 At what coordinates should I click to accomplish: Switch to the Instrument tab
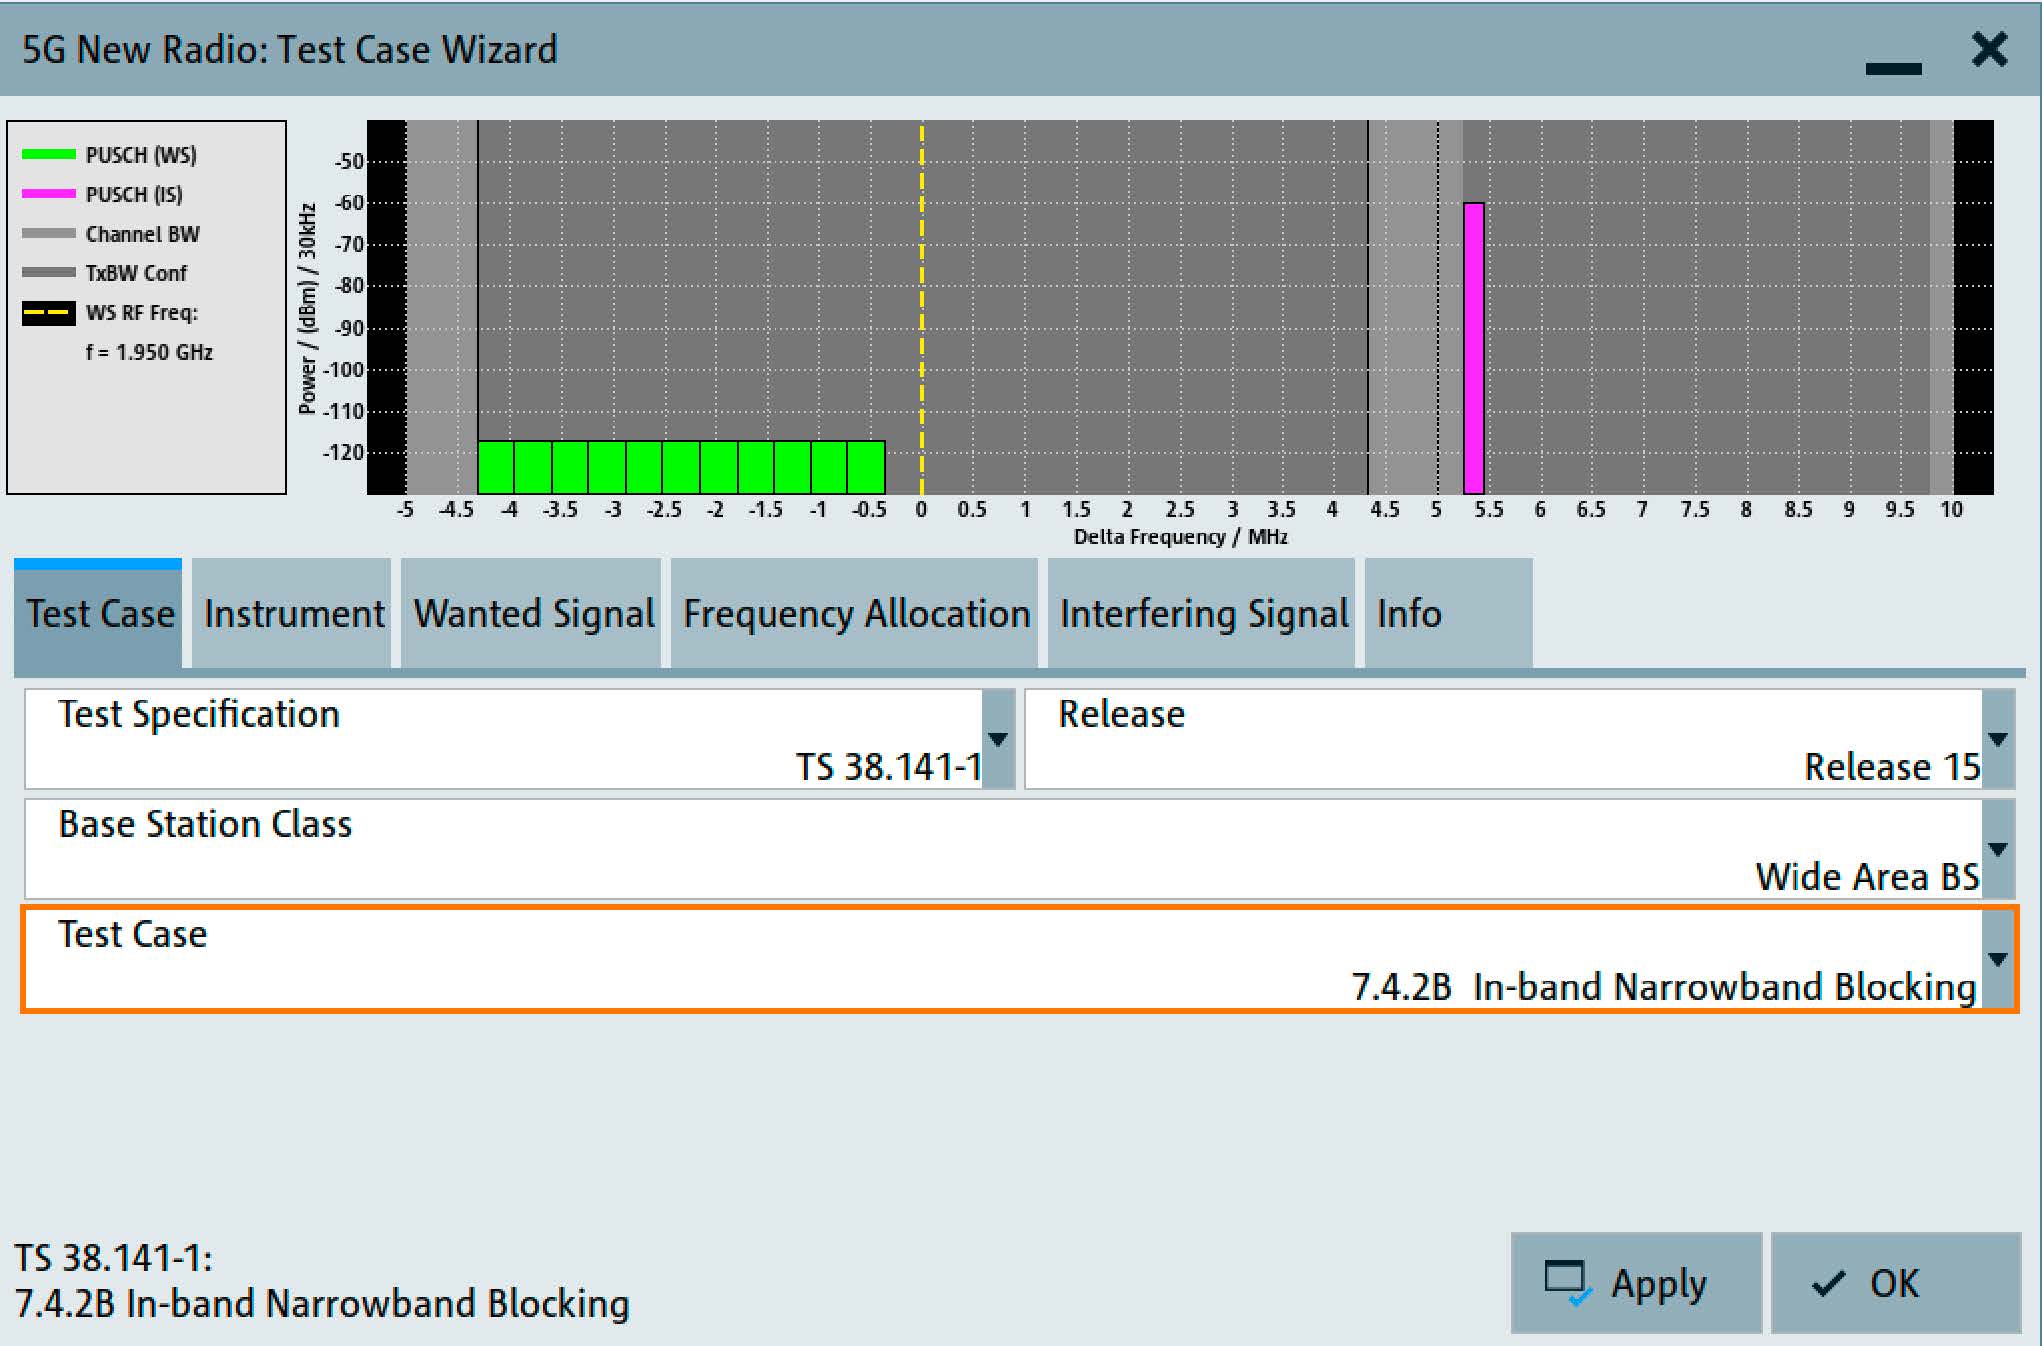point(293,613)
